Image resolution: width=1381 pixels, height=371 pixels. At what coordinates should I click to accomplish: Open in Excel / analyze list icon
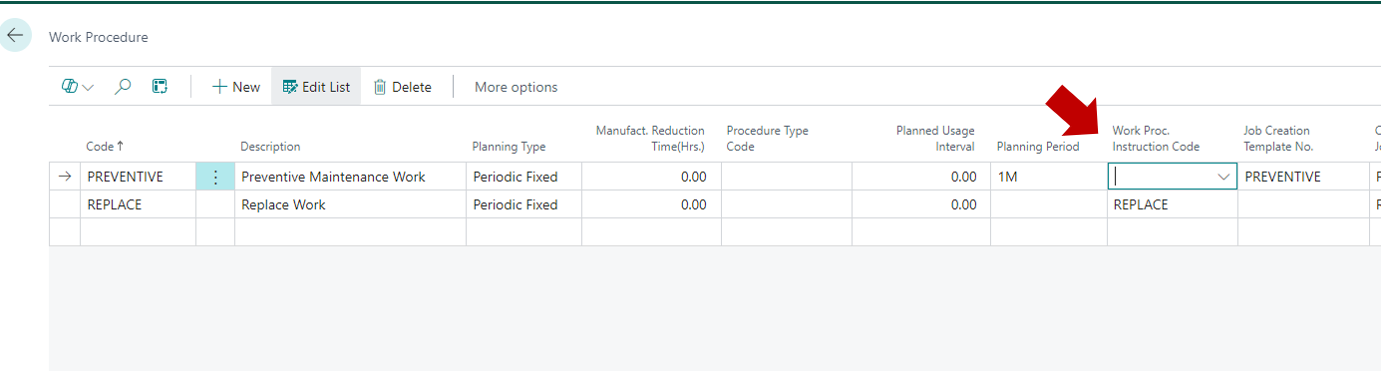(160, 87)
